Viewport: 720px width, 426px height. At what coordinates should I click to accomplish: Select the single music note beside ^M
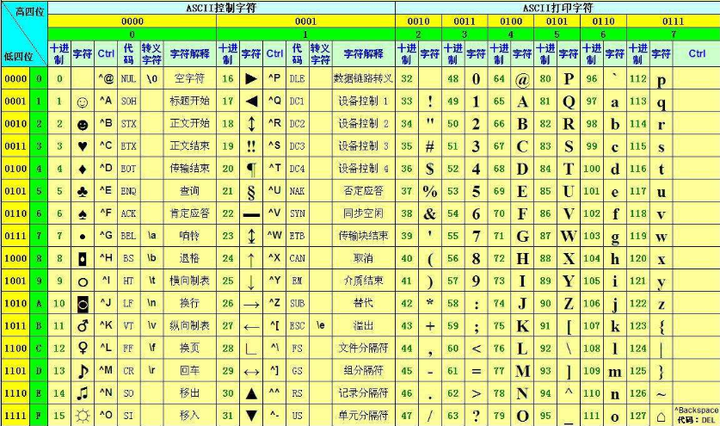pos(83,371)
